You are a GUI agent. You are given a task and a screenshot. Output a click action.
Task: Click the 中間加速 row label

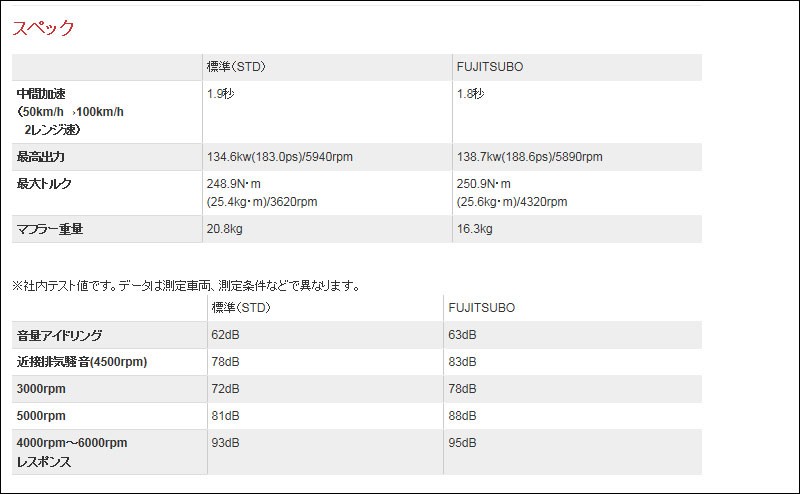click(42, 93)
